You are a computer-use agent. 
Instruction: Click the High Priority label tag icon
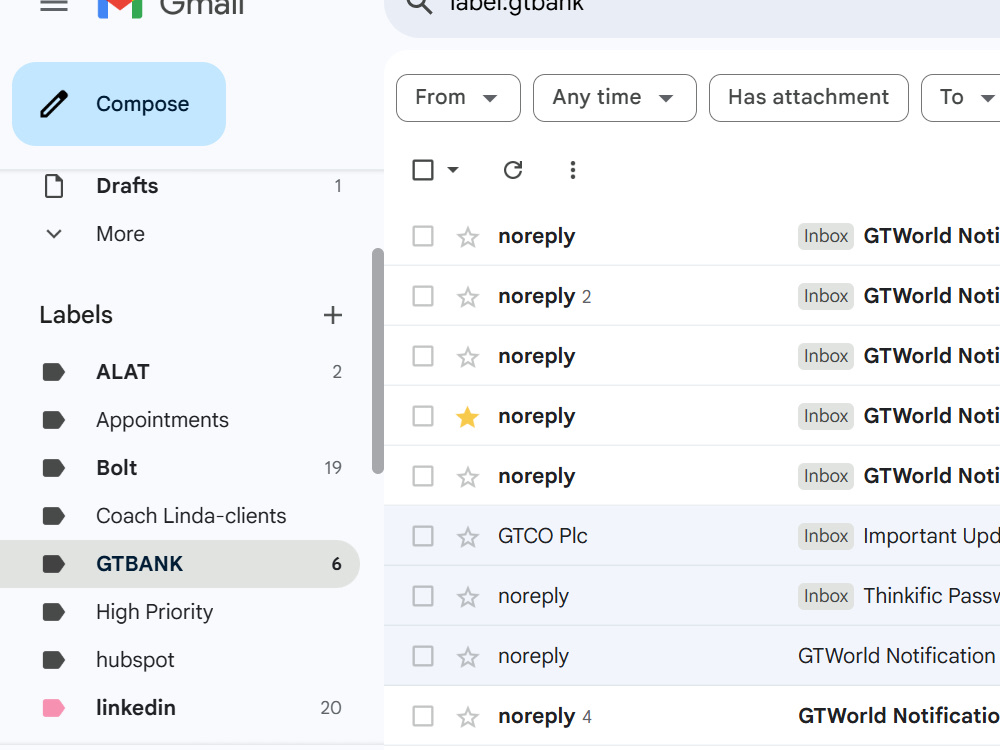(x=54, y=612)
